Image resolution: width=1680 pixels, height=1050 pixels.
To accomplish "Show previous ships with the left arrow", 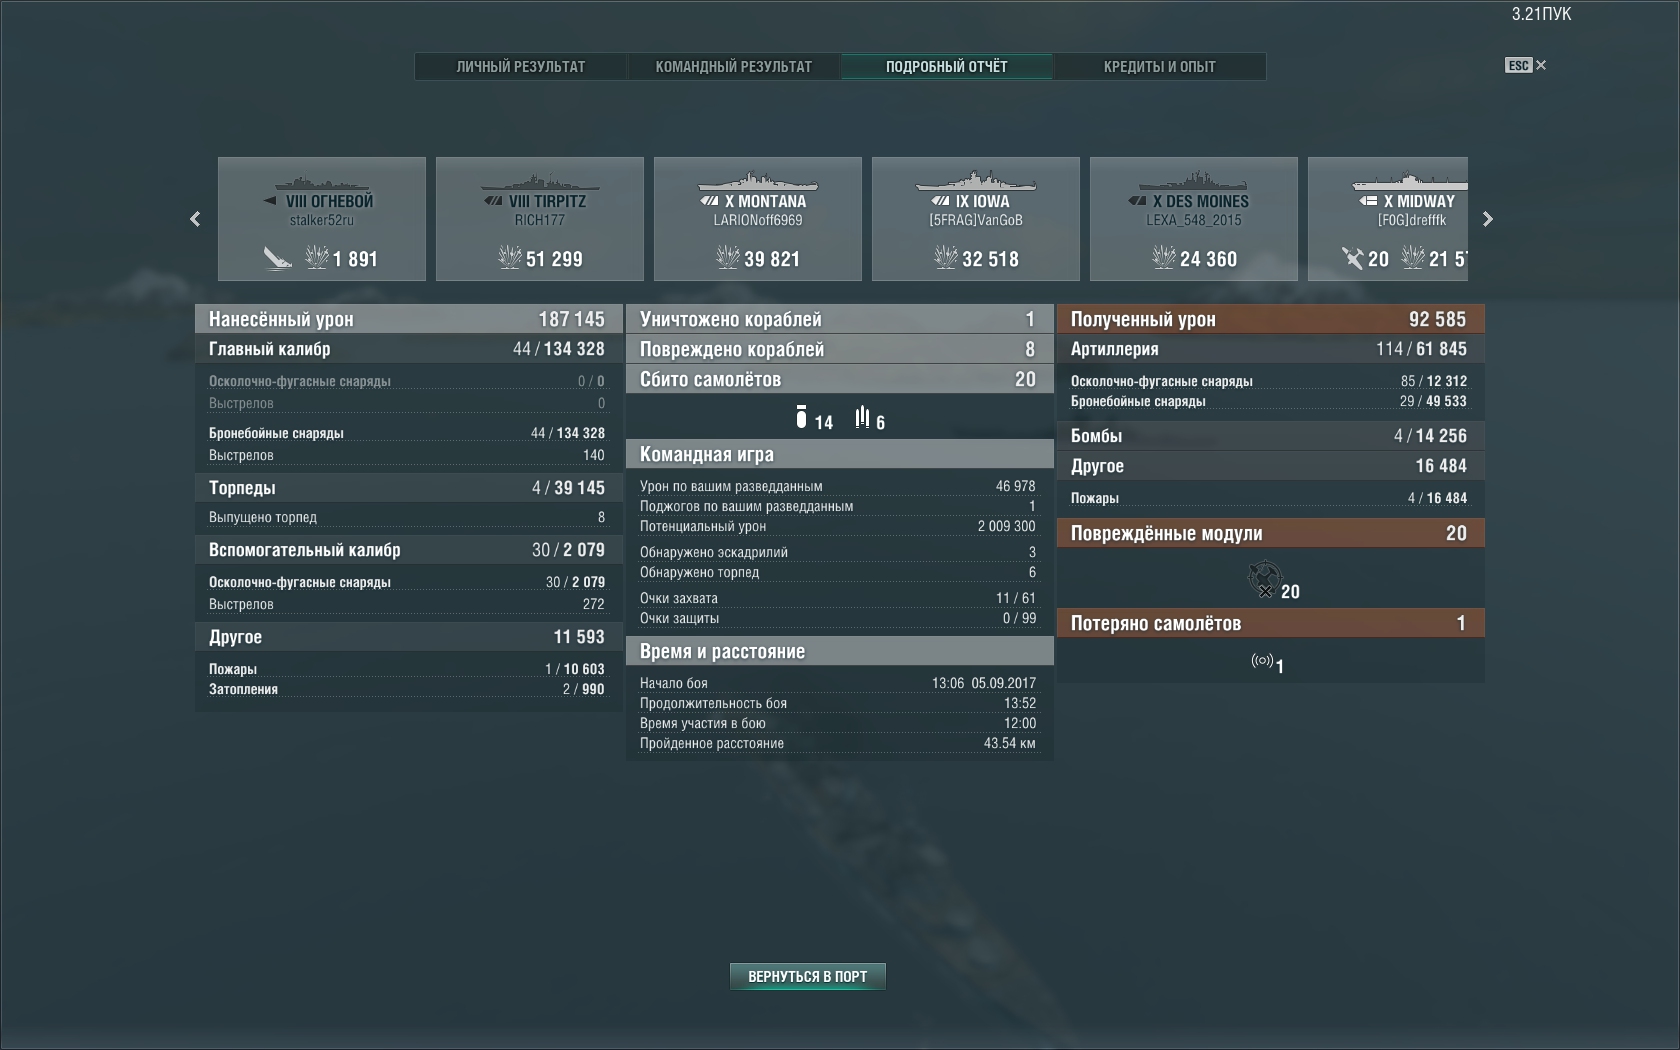I will click(195, 219).
